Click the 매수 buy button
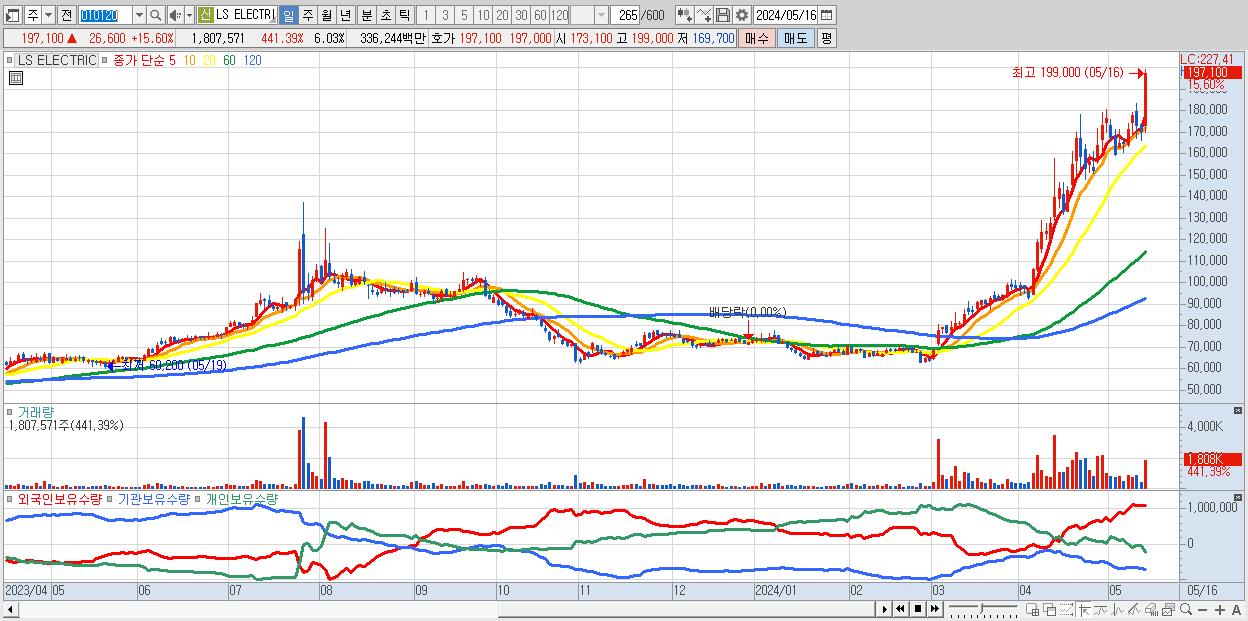Viewport: 1248px width, 621px height. click(757, 38)
